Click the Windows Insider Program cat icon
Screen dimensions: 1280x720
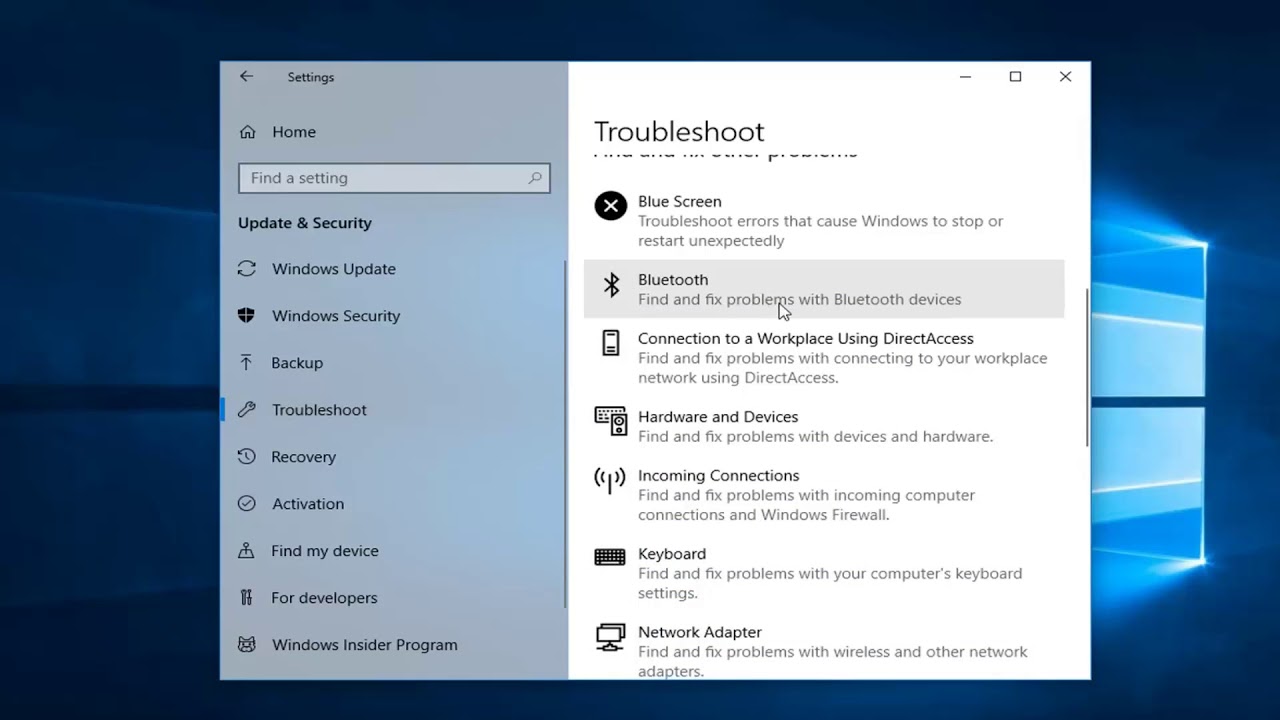(247, 645)
